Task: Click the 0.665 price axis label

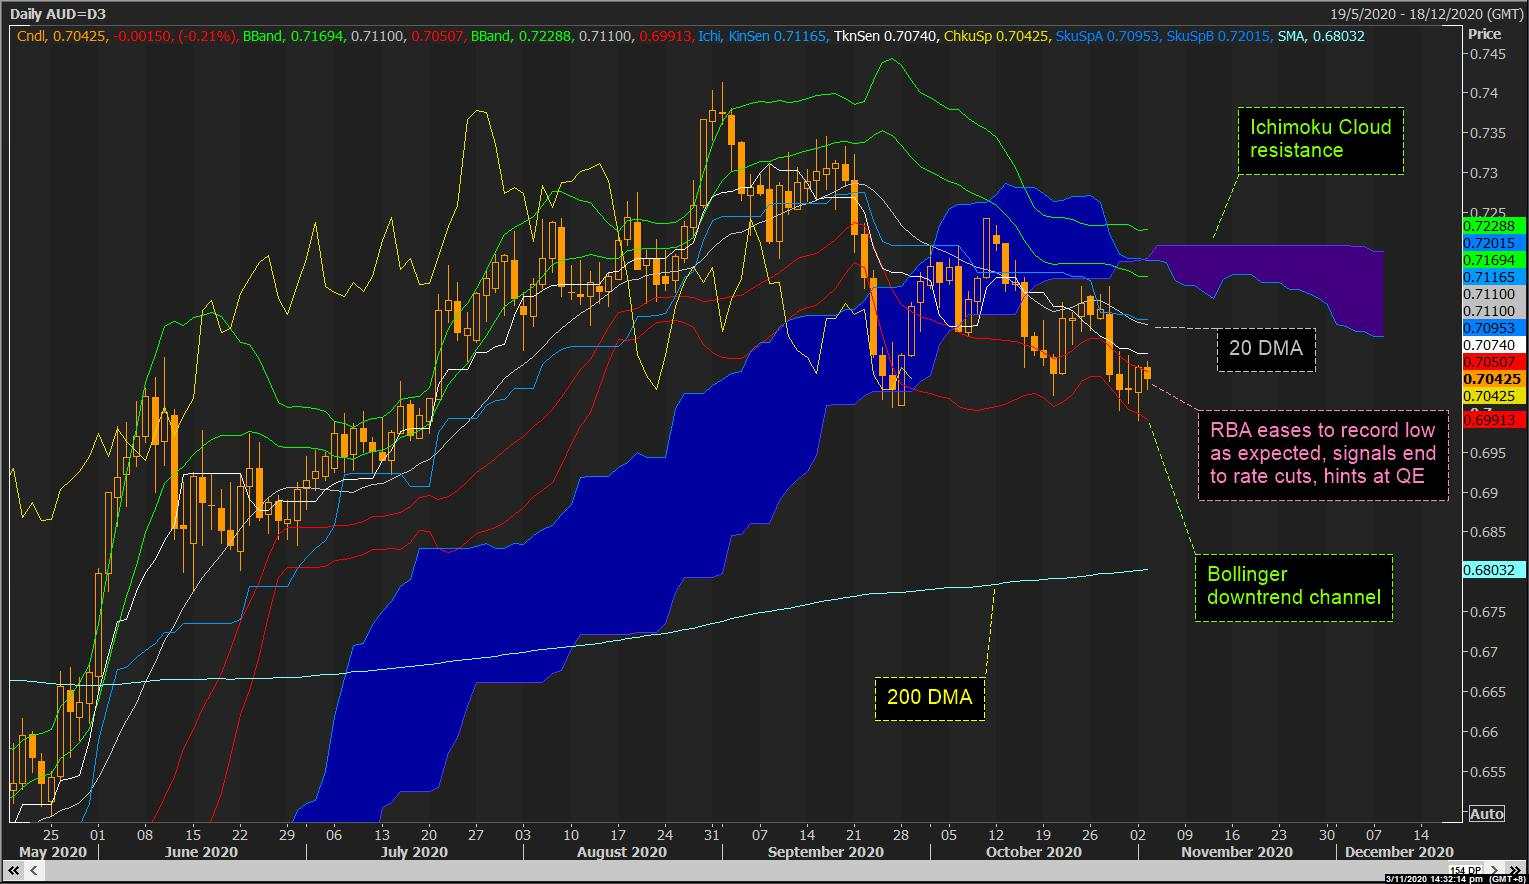Action: (x=1487, y=692)
